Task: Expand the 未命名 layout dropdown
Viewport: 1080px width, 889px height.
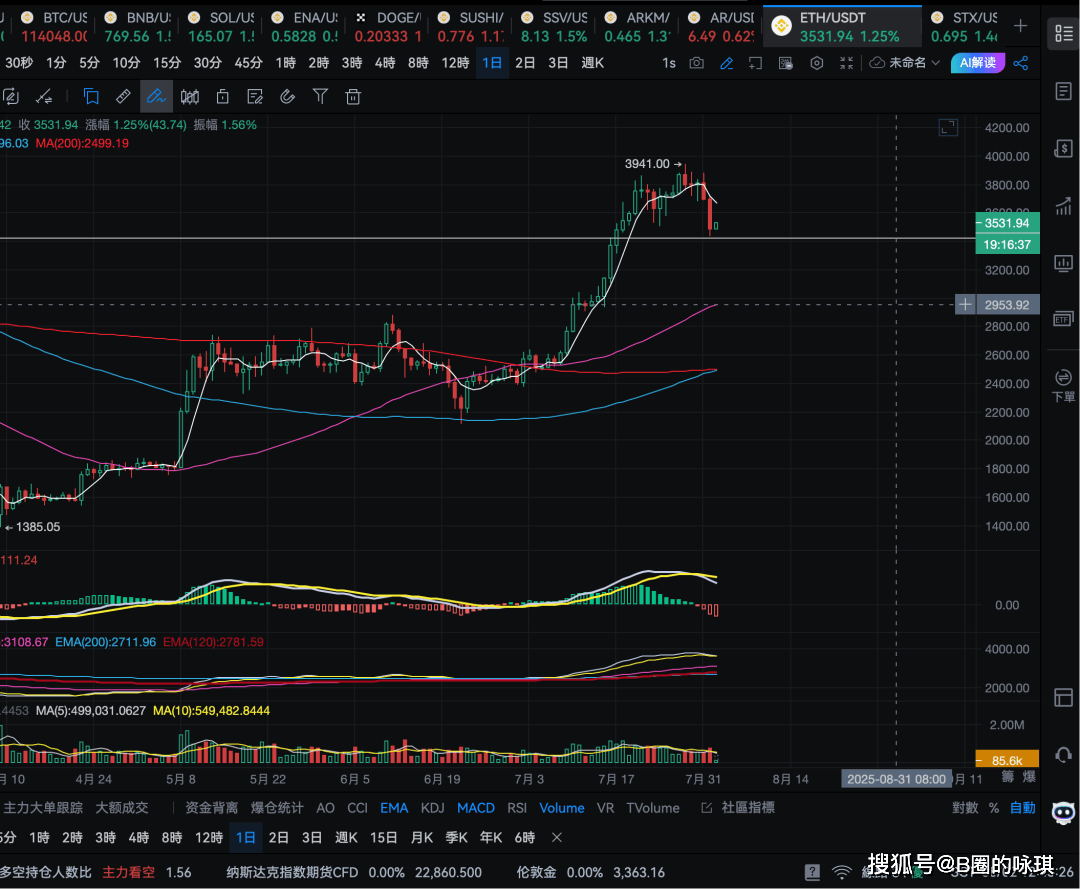Action: [x=906, y=63]
